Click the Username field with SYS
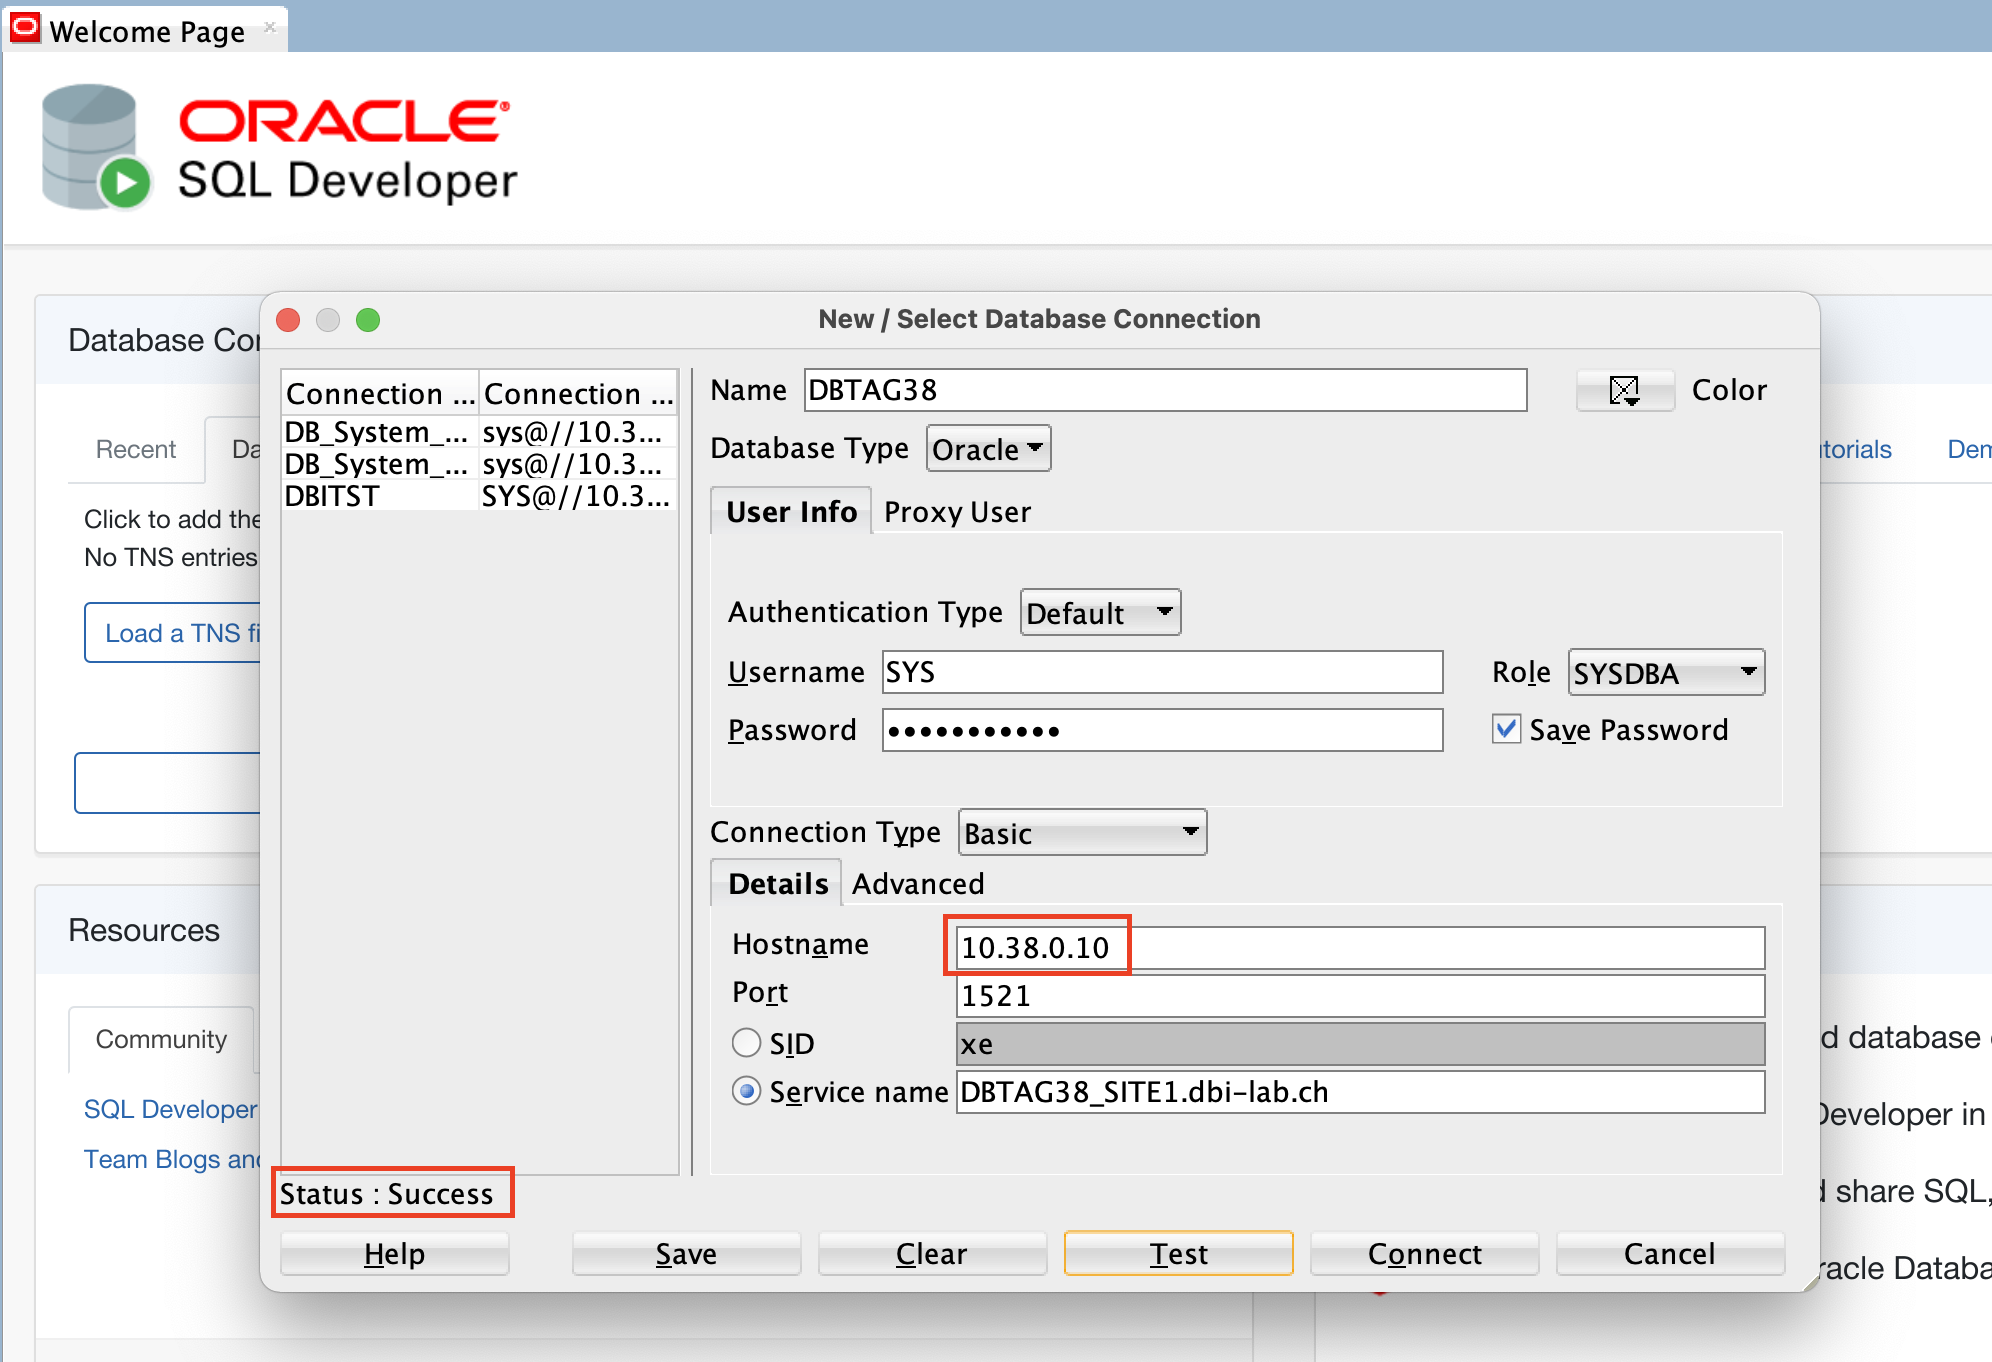The width and height of the screenshot is (1992, 1362). tap(1162, 672)
